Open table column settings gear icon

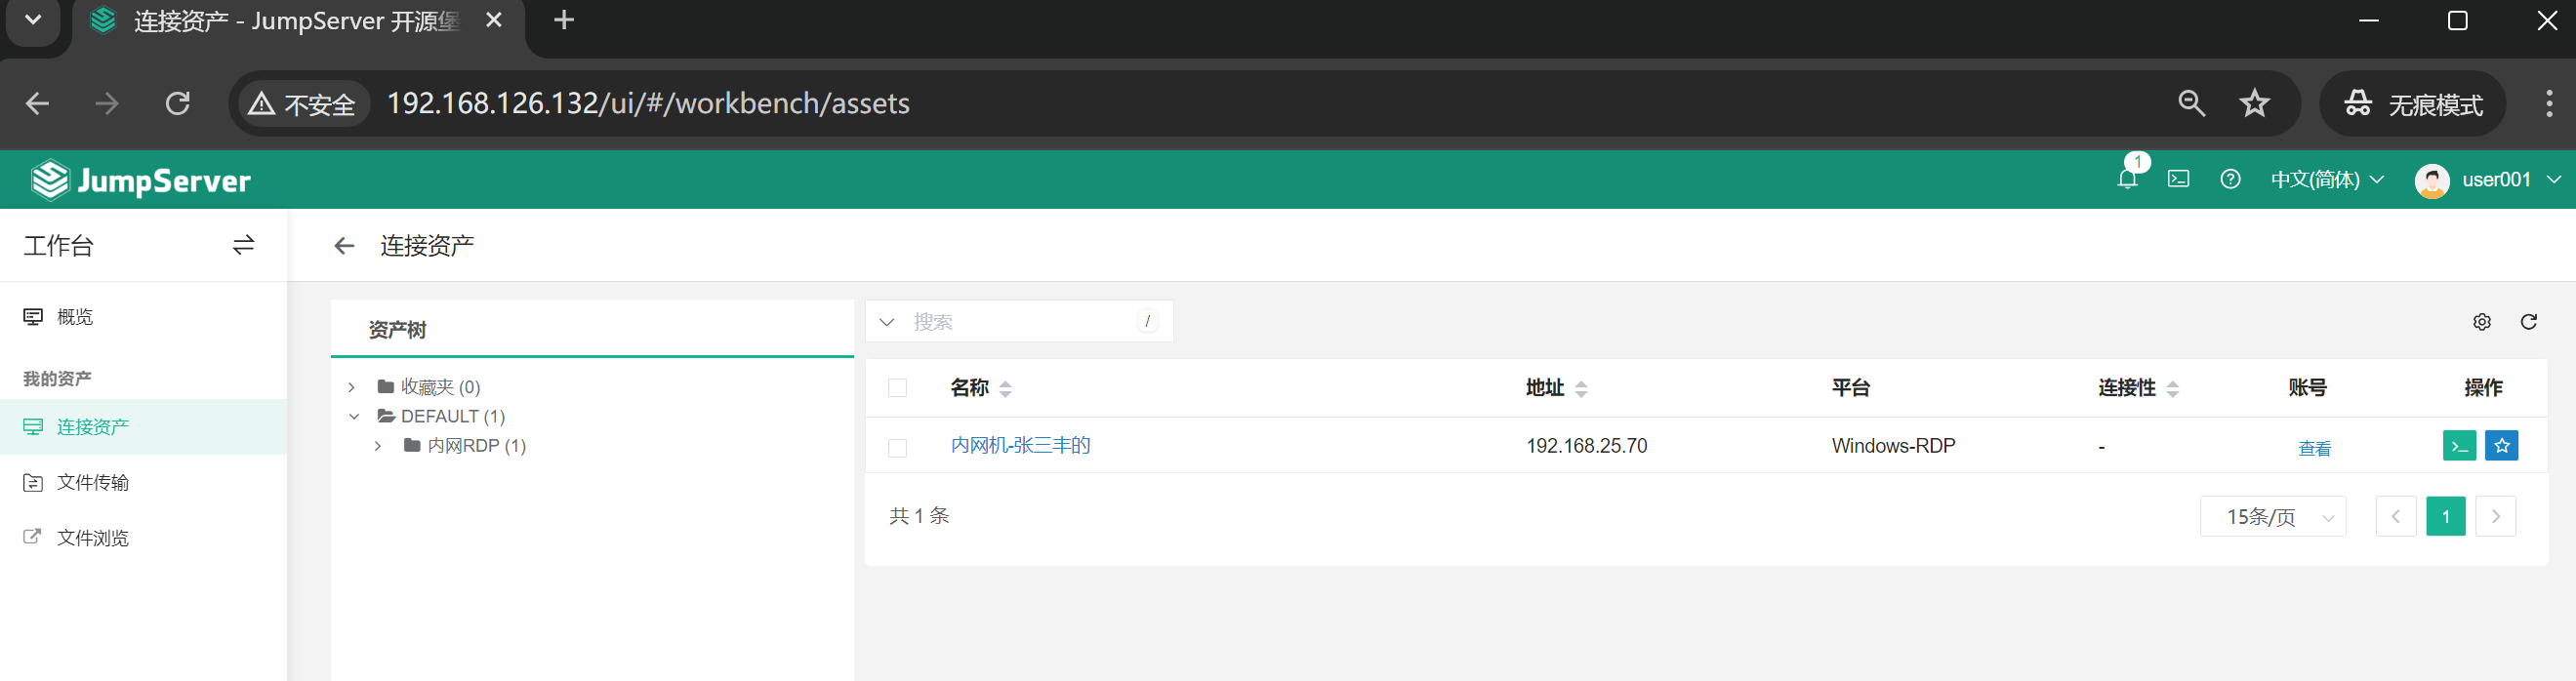[2482, 322]
